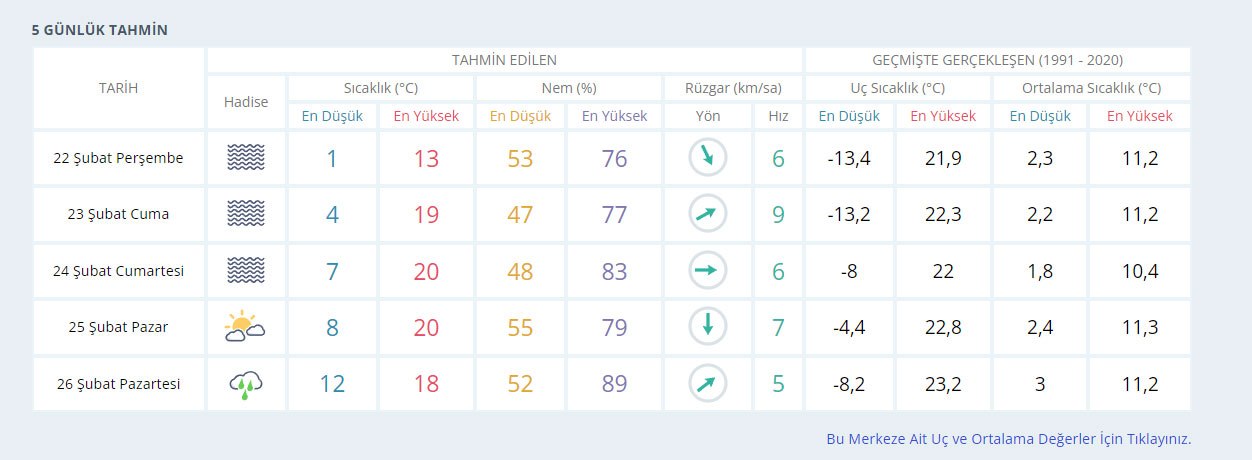1252x460 pixels.
Task: Click the Rüzgar (km/sa) column header
Action: [733, 88]
